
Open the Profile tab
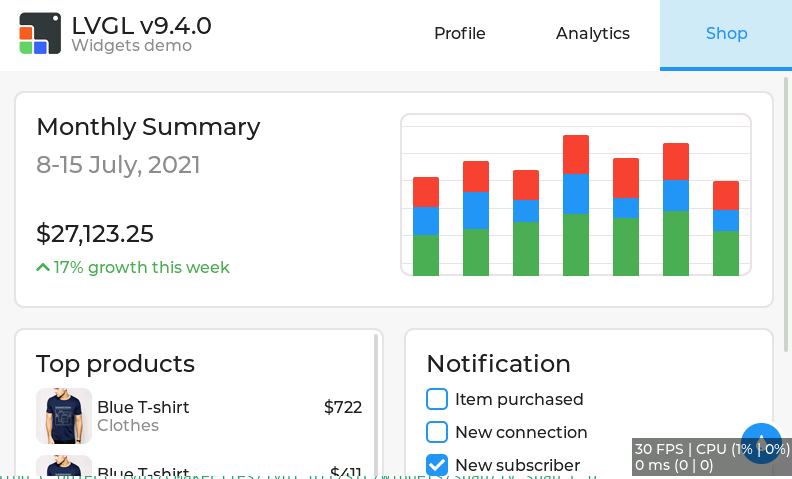tap(459, 34)
